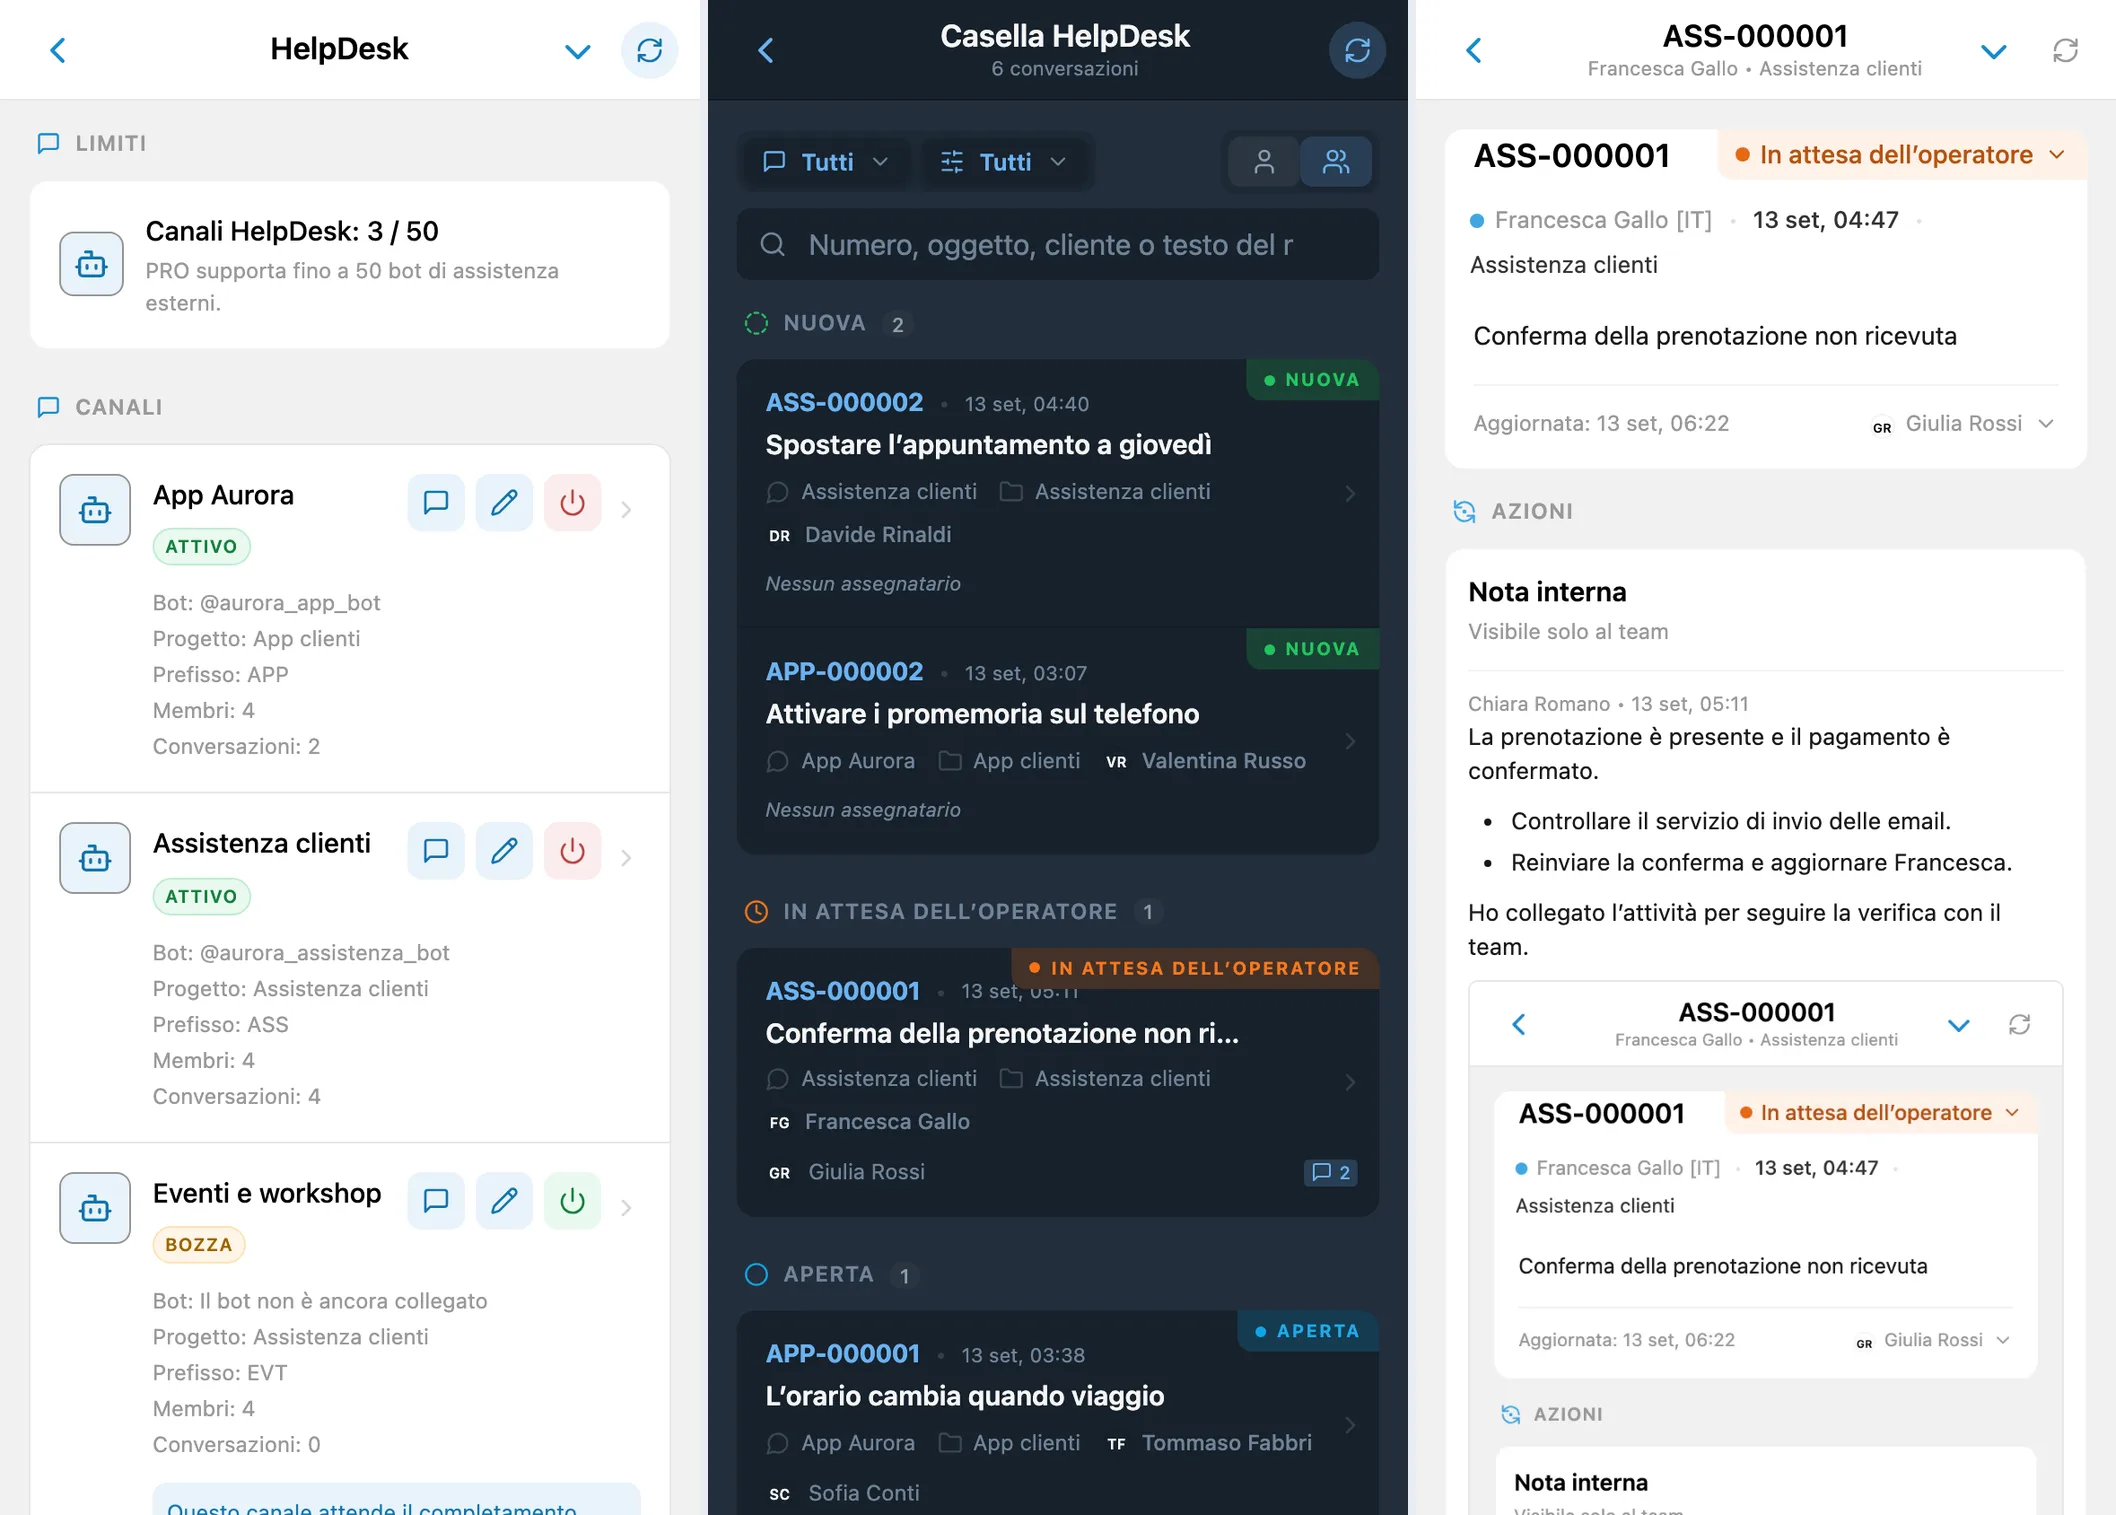
Task: Expand the HelpDesk header dropdown chevron
Action: 577,51
